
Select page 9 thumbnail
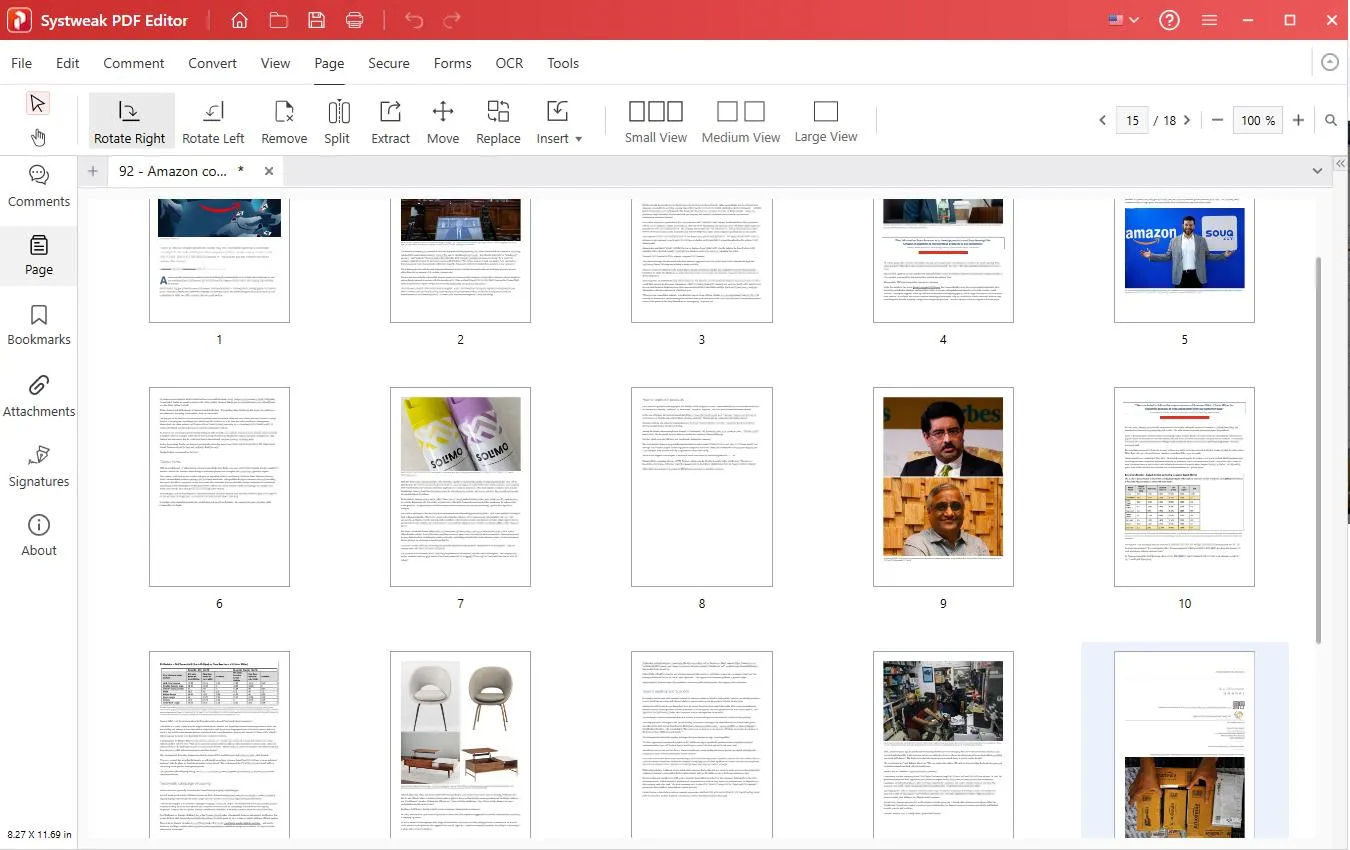pyautogui.click(x=943, y=487)
